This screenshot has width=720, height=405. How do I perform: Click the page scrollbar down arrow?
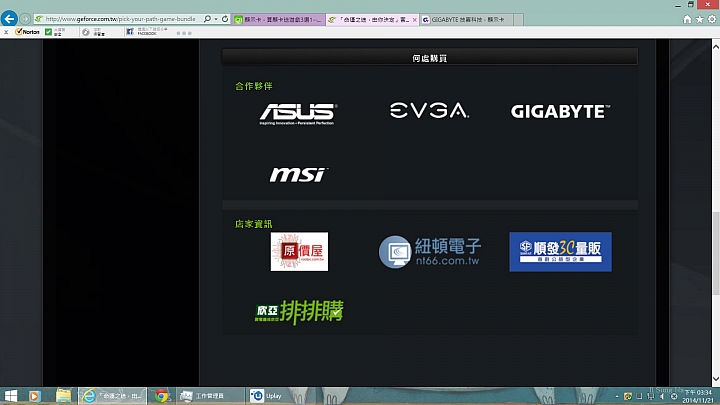tap(715, 379)
